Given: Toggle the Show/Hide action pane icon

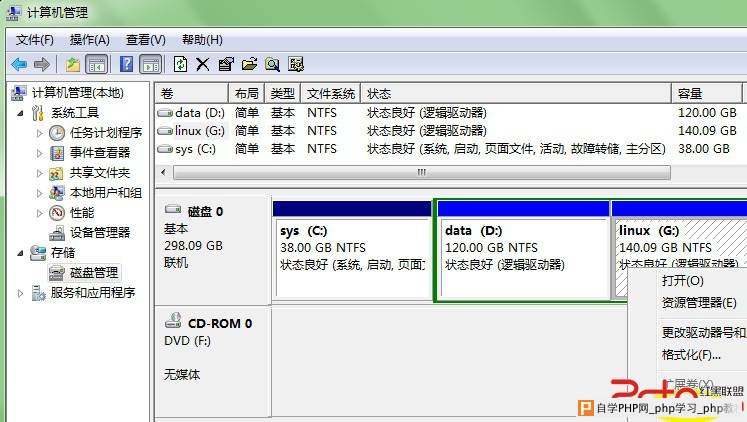Looking at the screenshot, I should (x=151, y=64).
